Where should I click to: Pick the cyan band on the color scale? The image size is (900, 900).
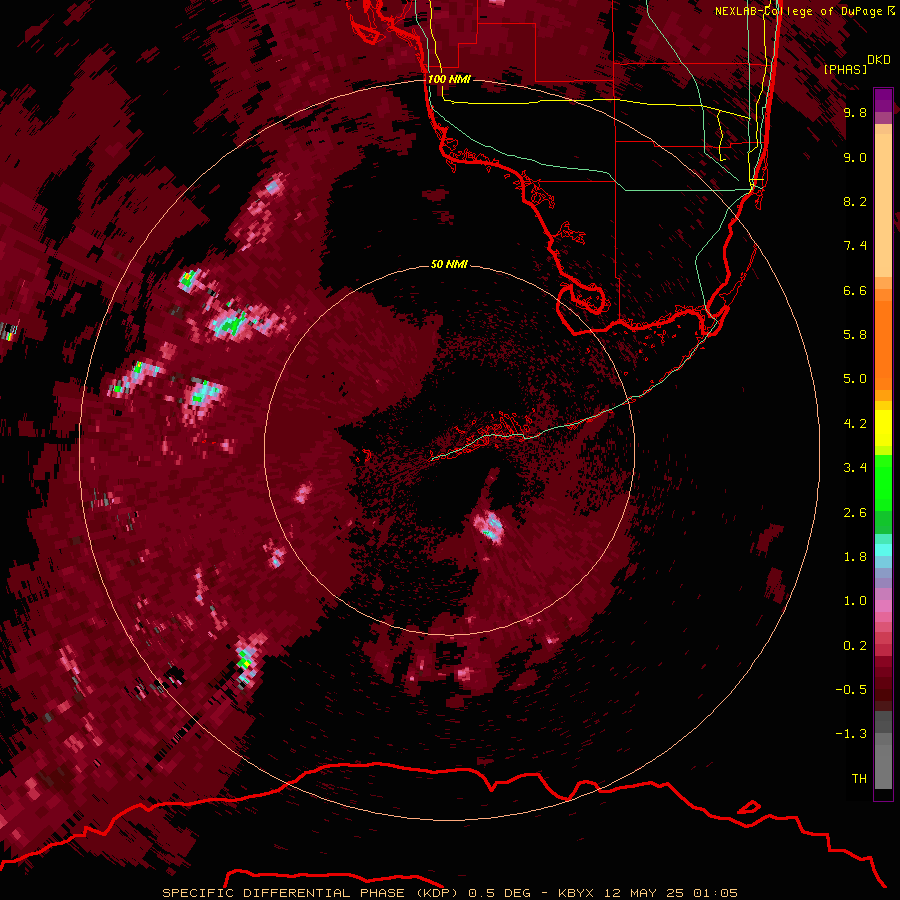[x=883, y=549]
